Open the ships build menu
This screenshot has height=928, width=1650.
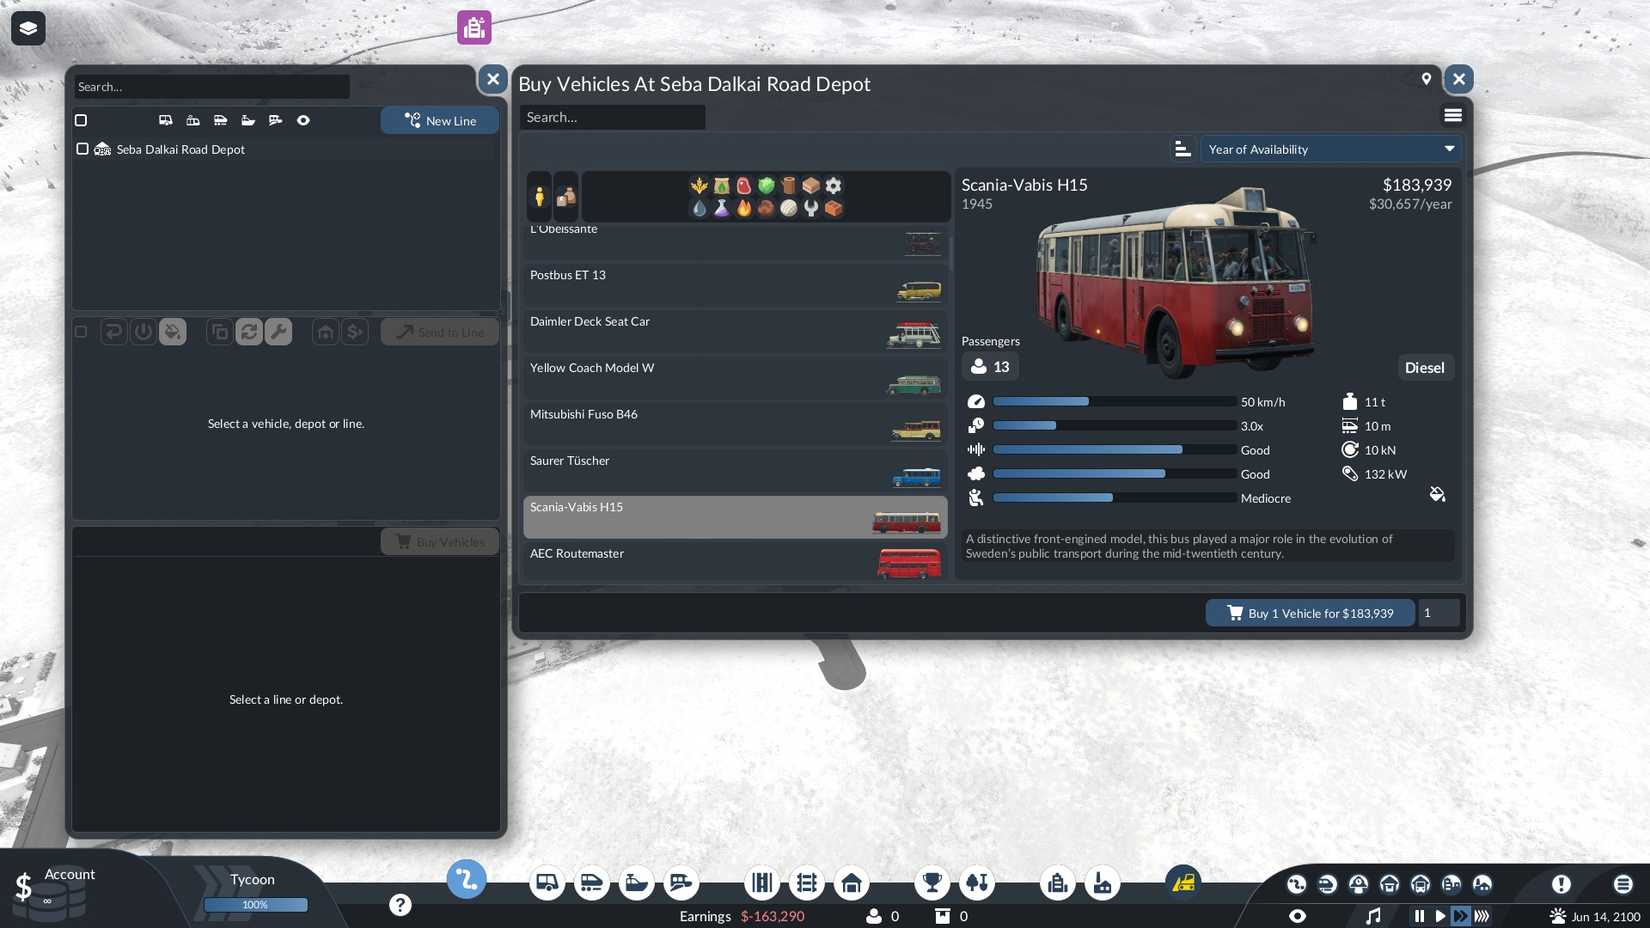pyautogui.click(x=636, y=883)
